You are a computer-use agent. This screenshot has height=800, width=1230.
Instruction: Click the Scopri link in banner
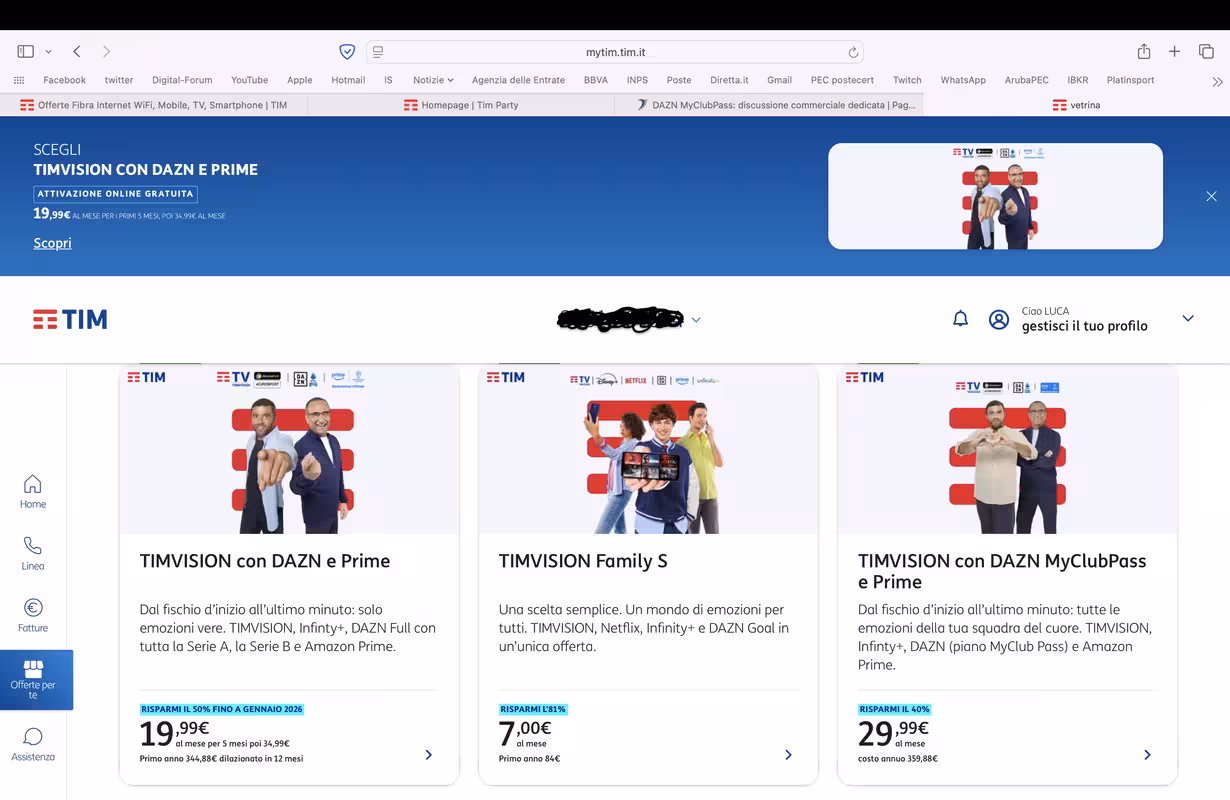tap(52, 243)
